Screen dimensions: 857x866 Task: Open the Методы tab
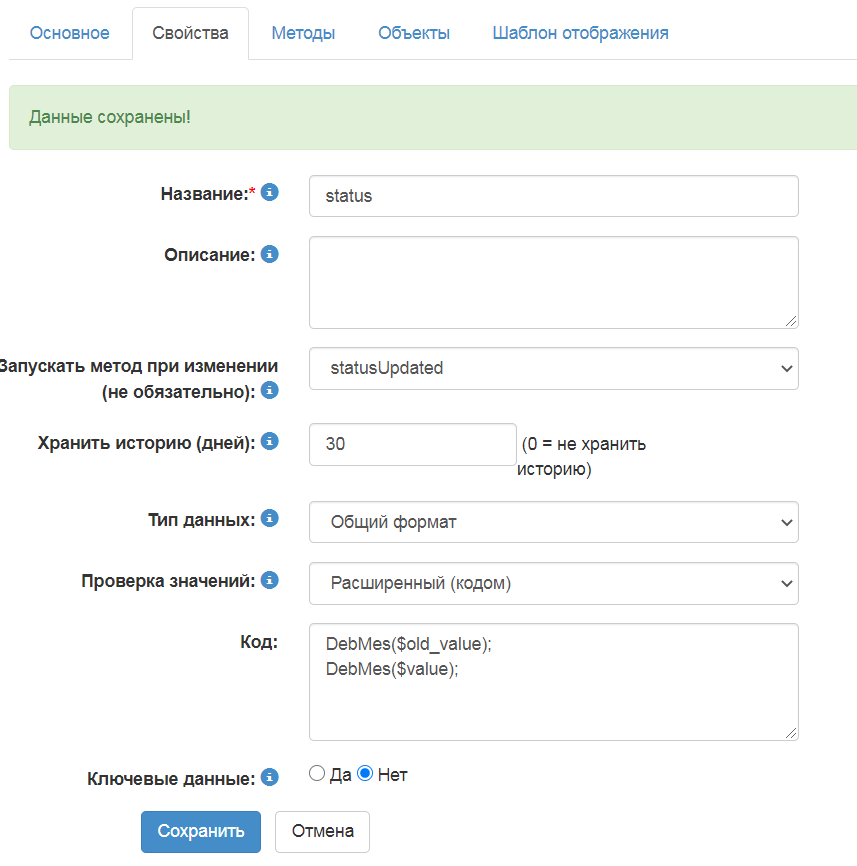[x=303, y=33]
